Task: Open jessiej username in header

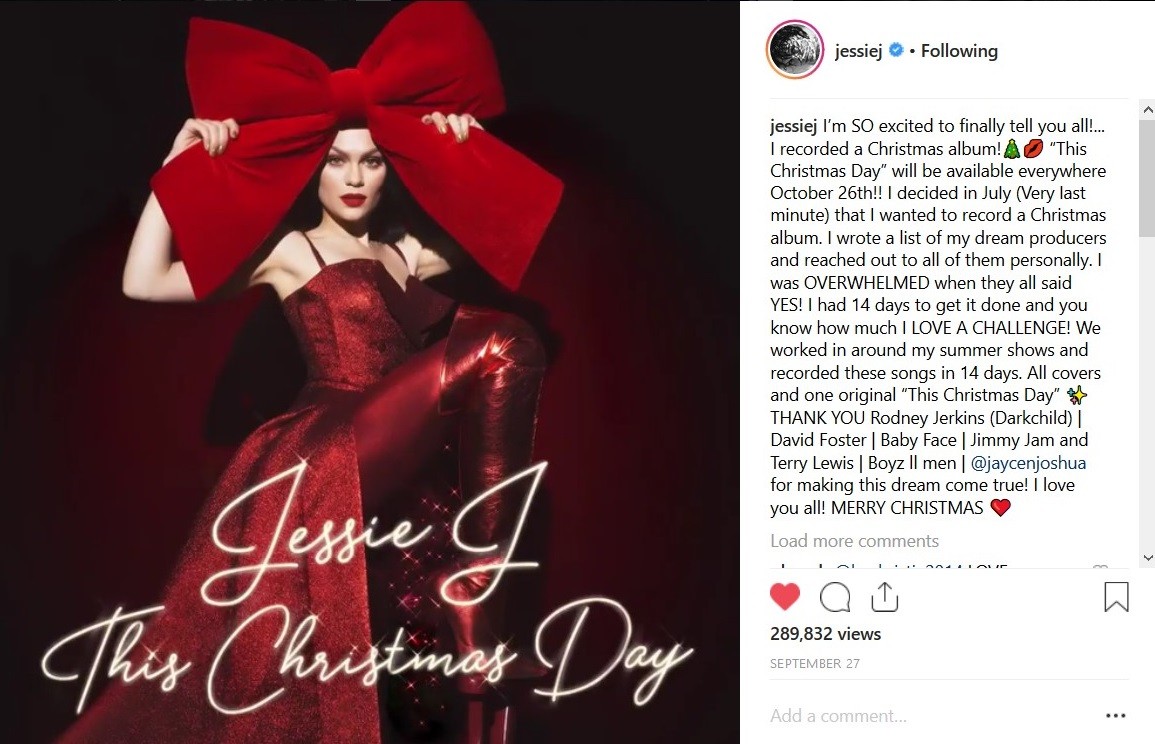Action: coord(858,51)
